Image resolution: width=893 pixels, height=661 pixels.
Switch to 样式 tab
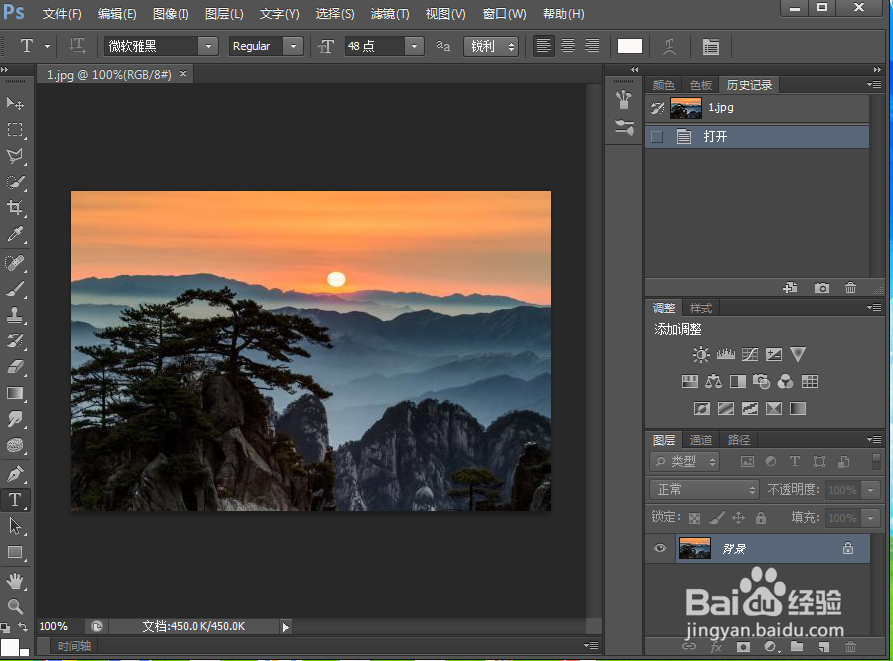pyautogui.click(x=701, y=308)
